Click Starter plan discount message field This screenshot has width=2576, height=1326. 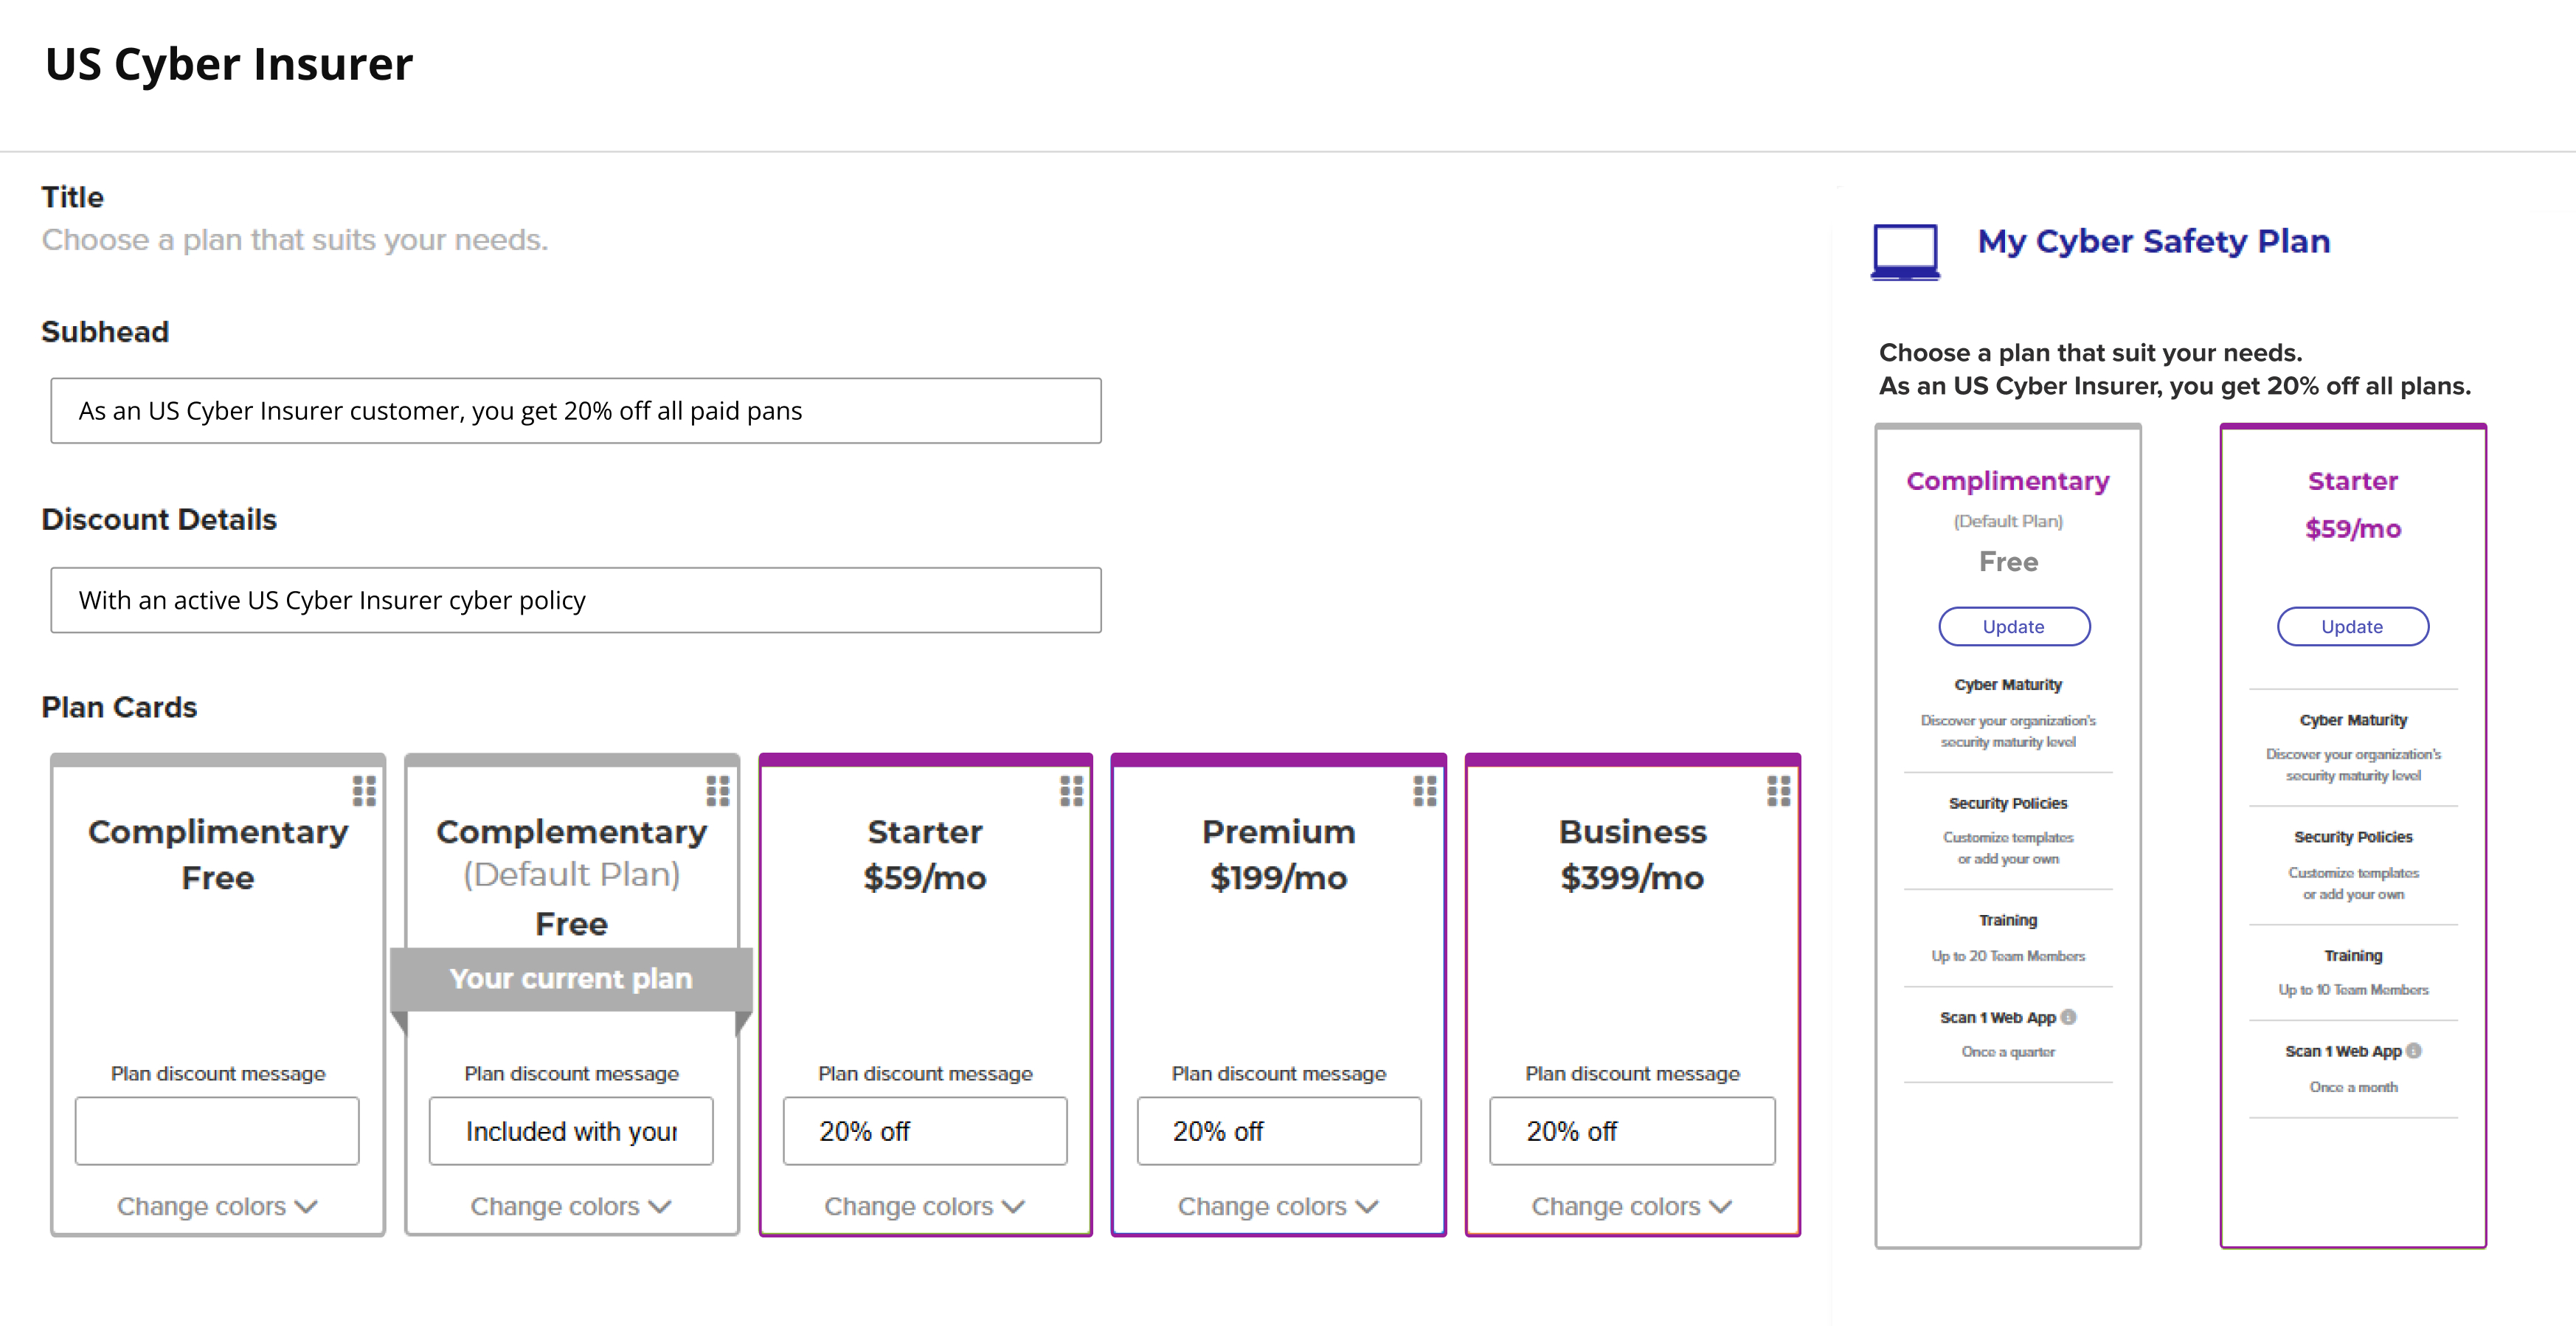point(925,1131)
